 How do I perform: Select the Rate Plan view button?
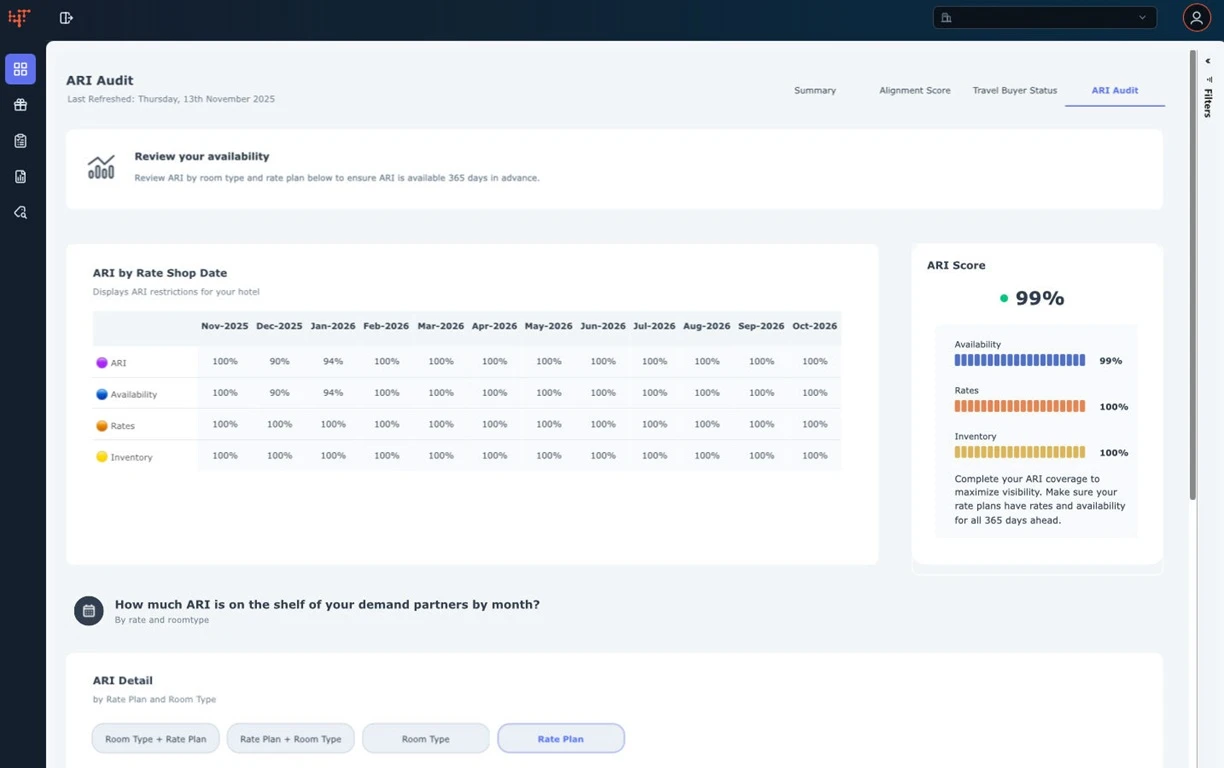(x=561, y=739)
